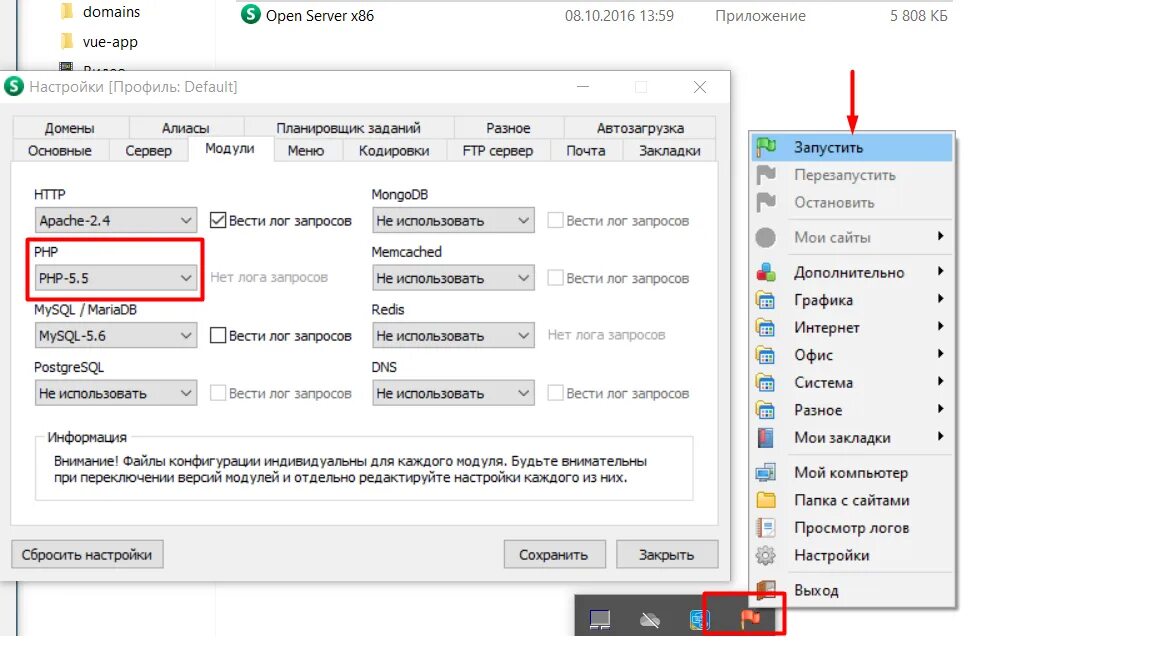The height and width of the screenshot is (648, 1152).
Task: Click the yellow folder icon for Папка с сайтами
Action: point(766,500)
